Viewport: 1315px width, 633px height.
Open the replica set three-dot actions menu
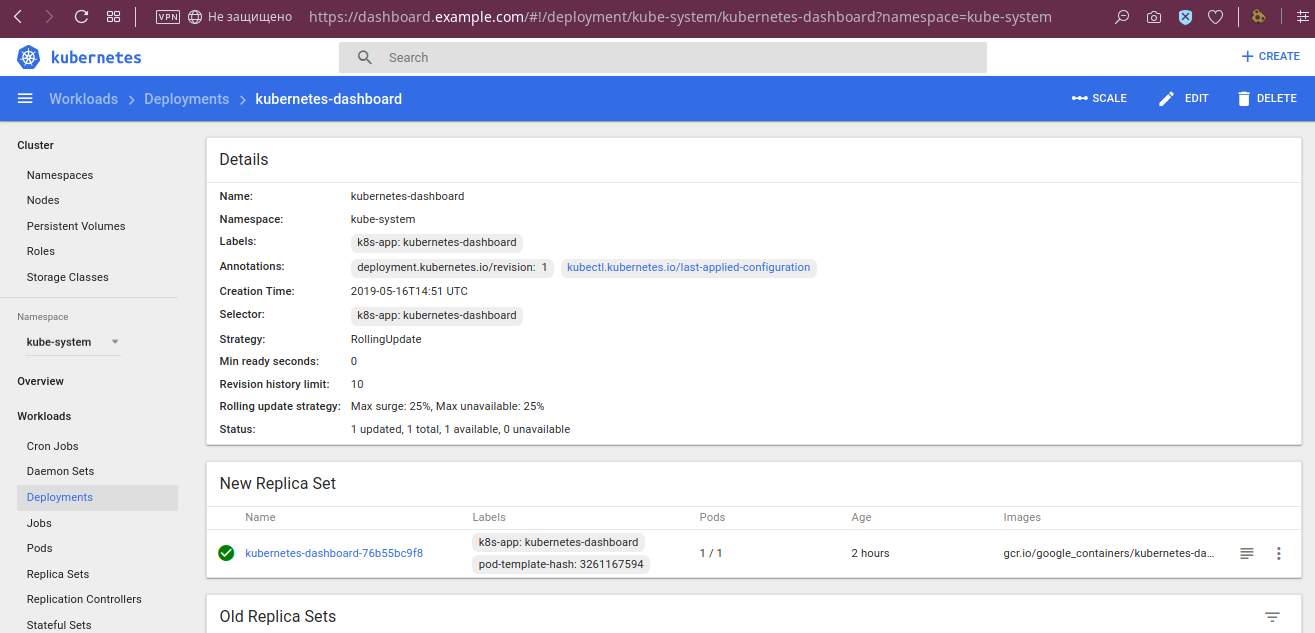pos(1278,553)
